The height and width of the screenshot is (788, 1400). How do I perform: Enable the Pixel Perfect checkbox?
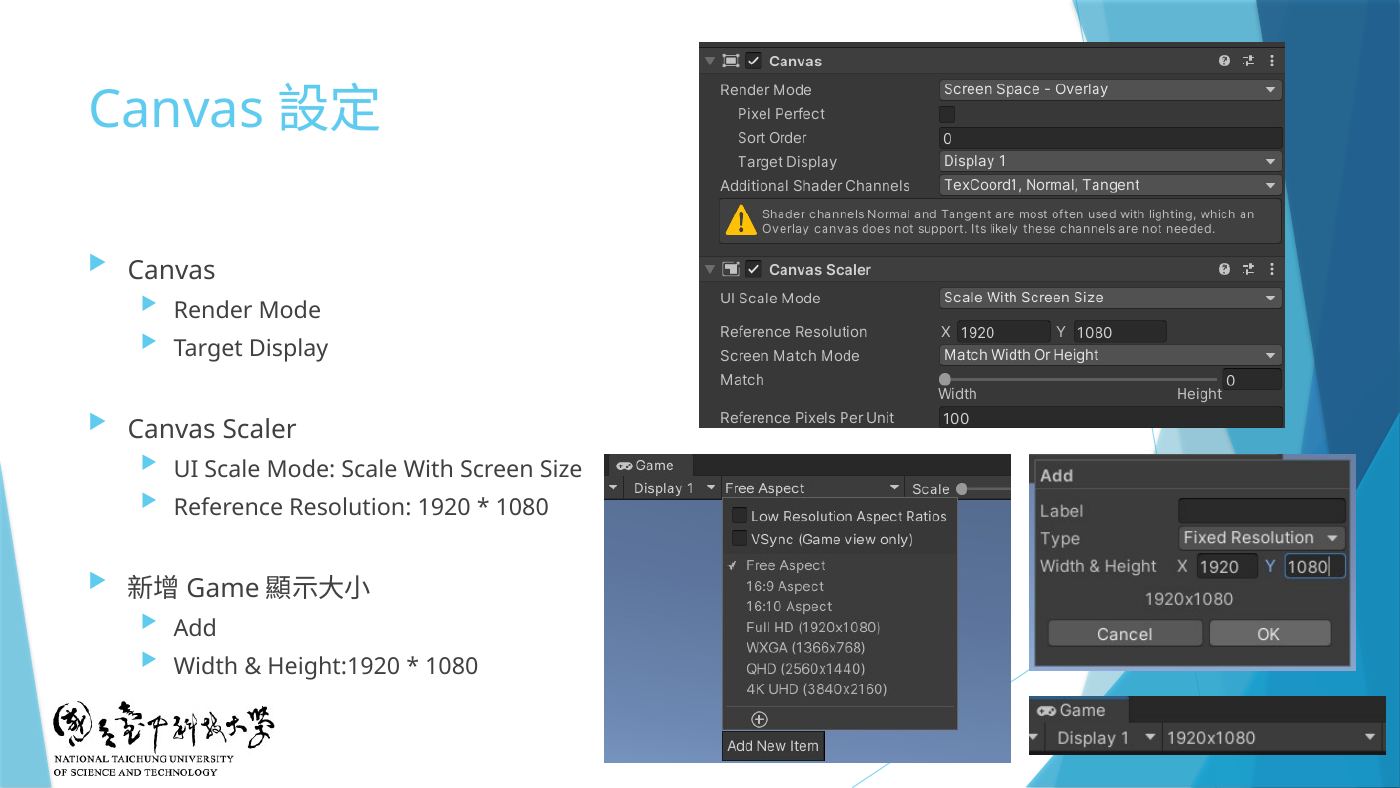pos(947,114)
